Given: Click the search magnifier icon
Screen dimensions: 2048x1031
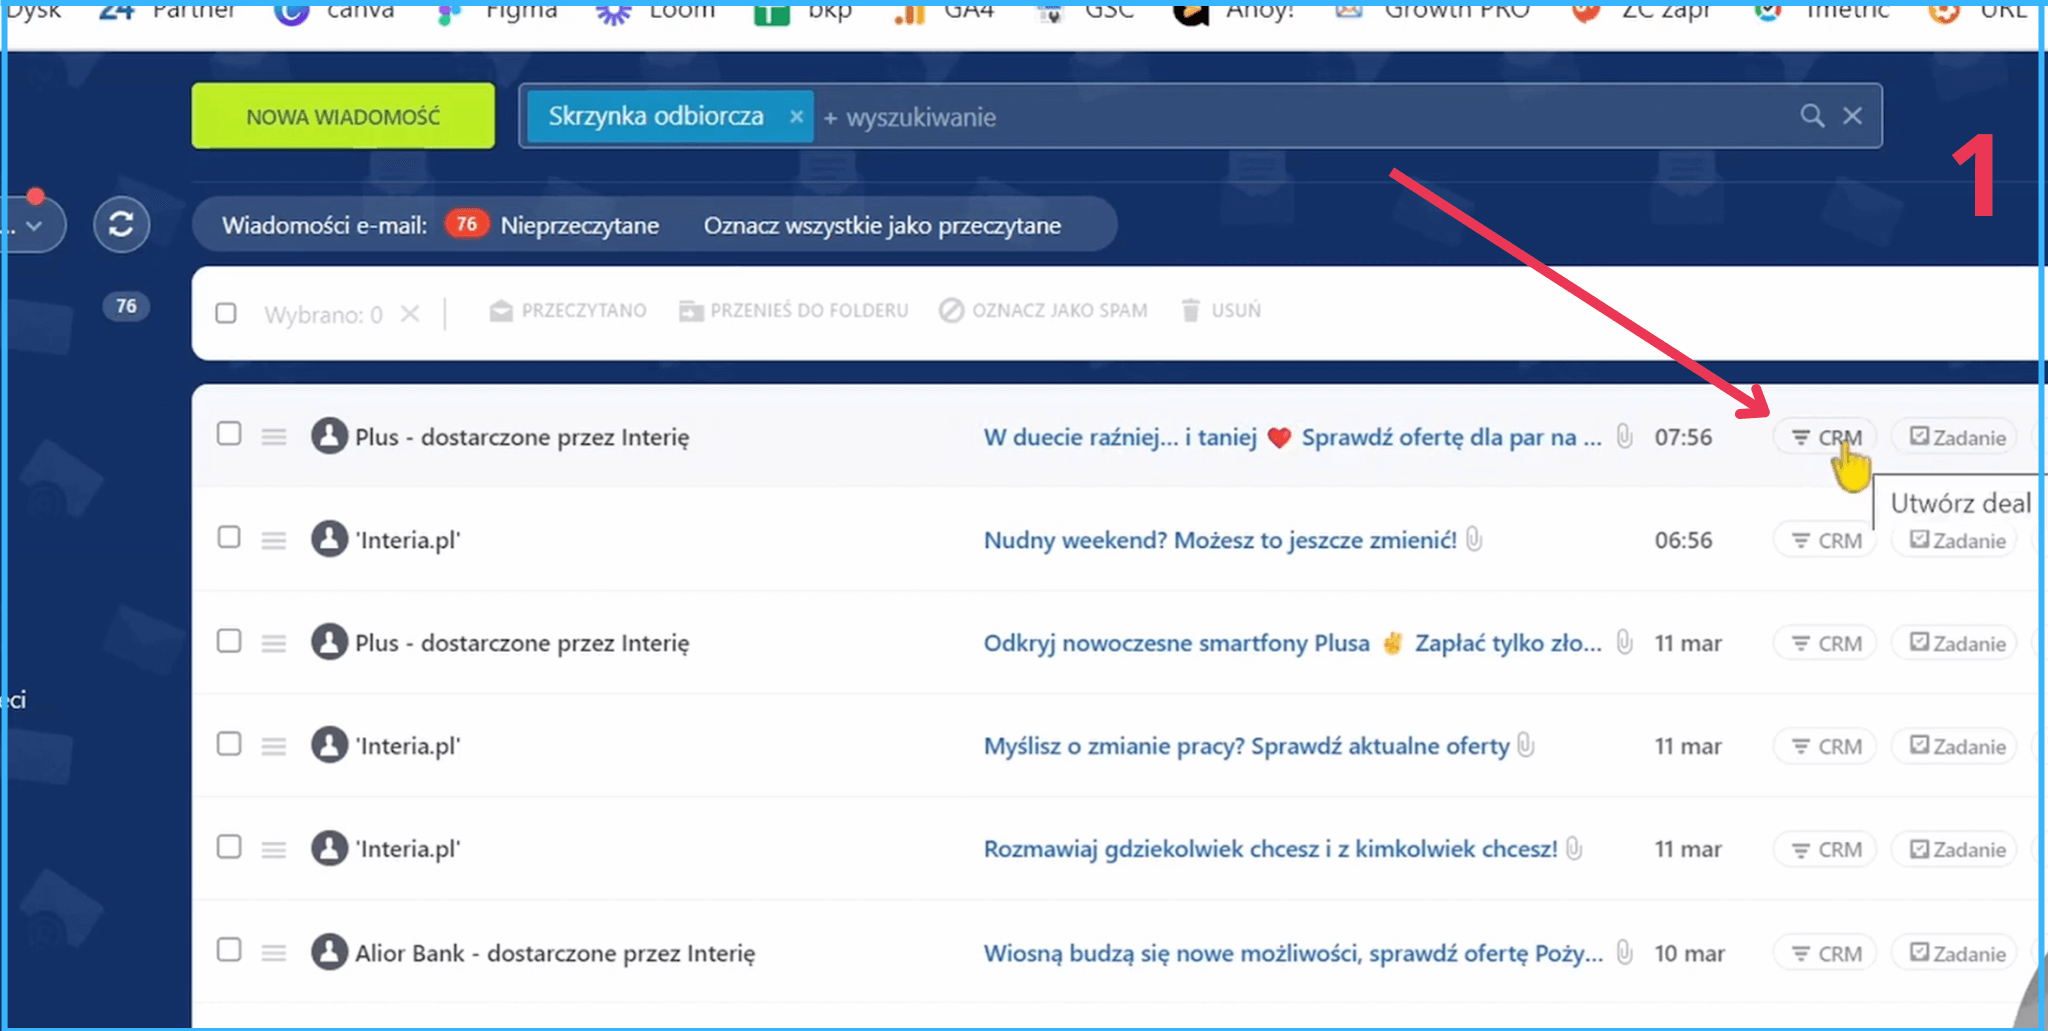Looking at the screenshot, I should (1812, 116).
